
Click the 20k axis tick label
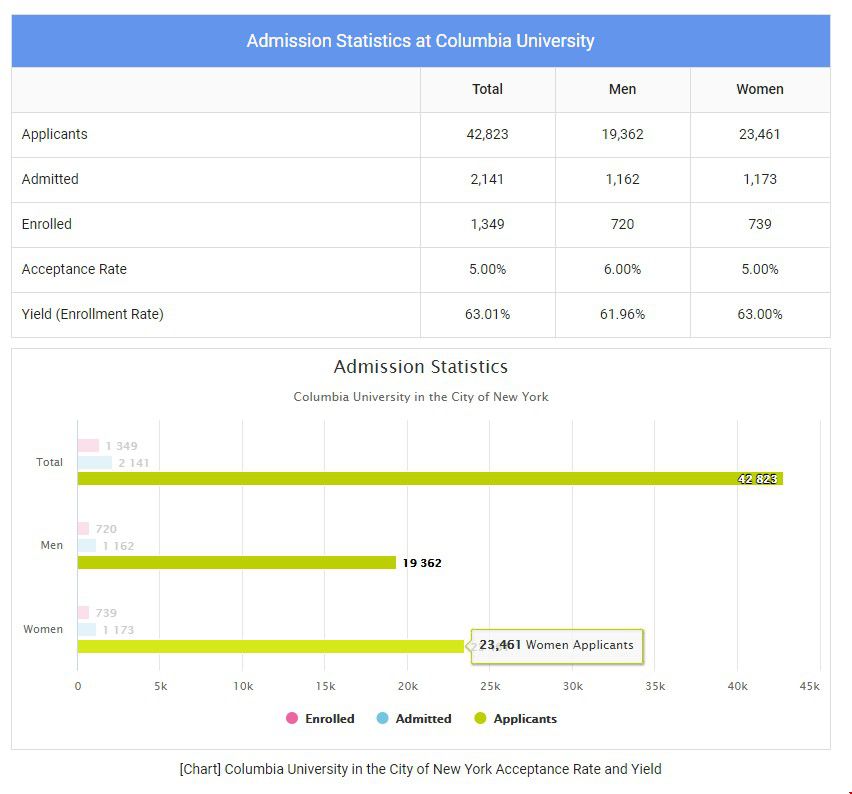(408, 686)
